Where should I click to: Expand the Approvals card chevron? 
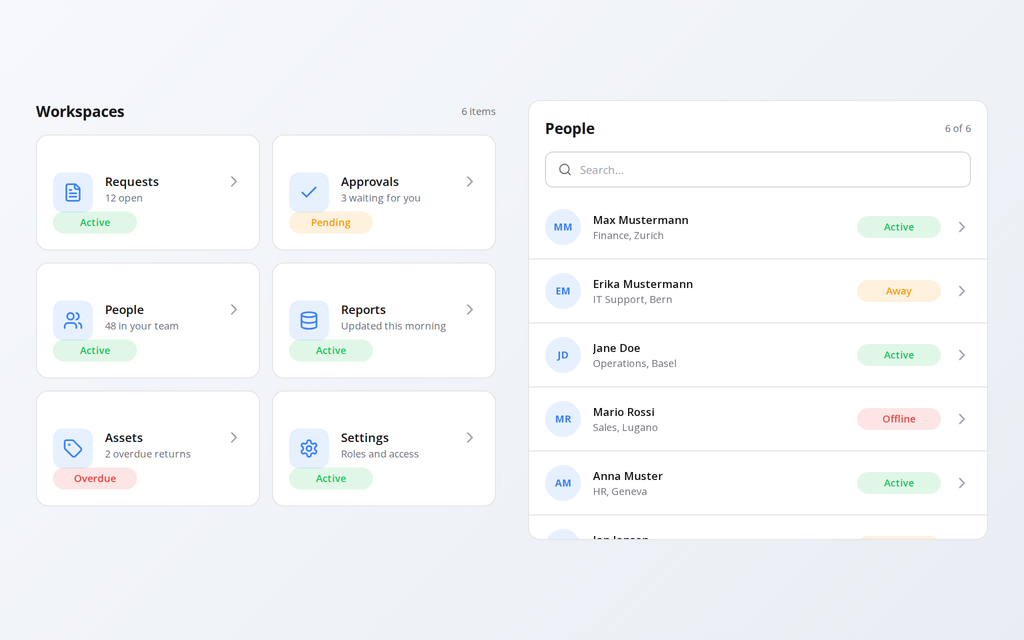470,182
